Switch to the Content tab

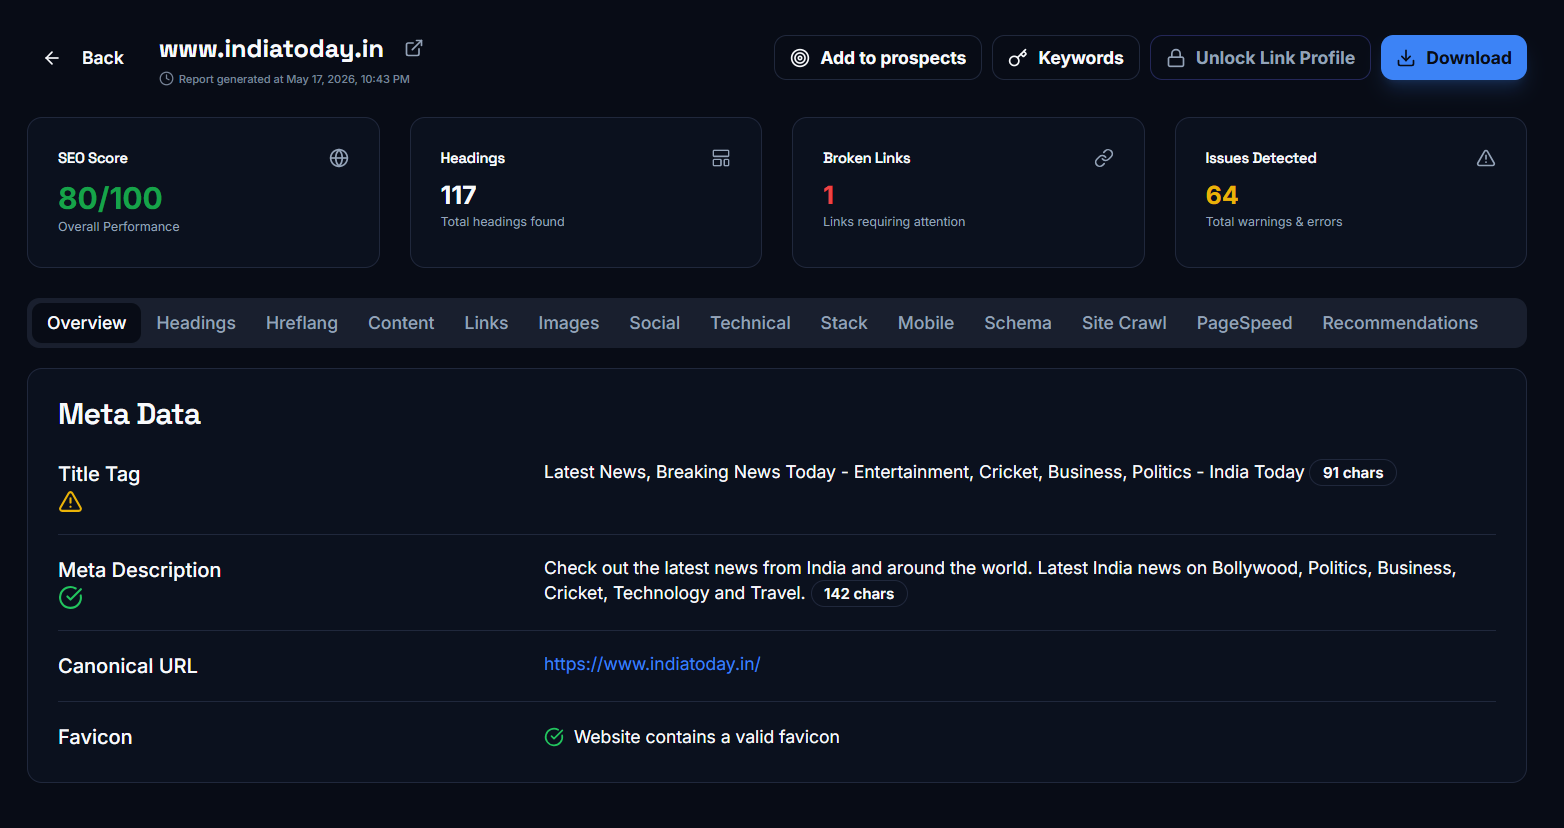401,323
